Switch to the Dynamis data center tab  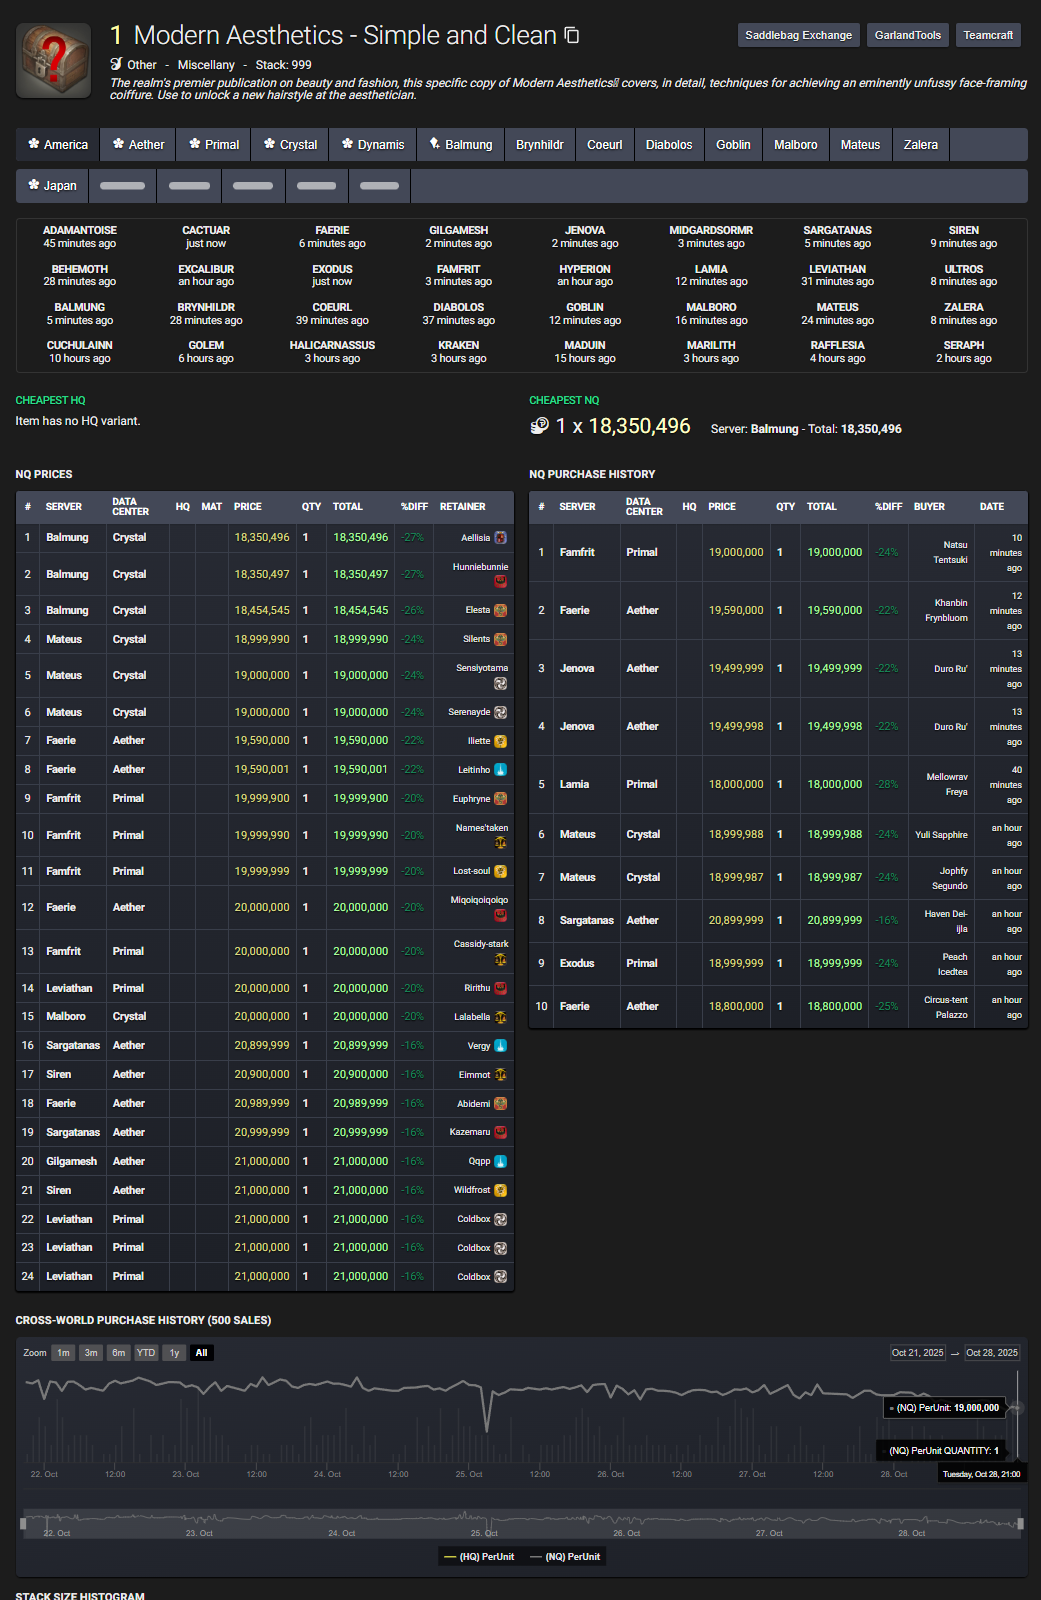373,145
